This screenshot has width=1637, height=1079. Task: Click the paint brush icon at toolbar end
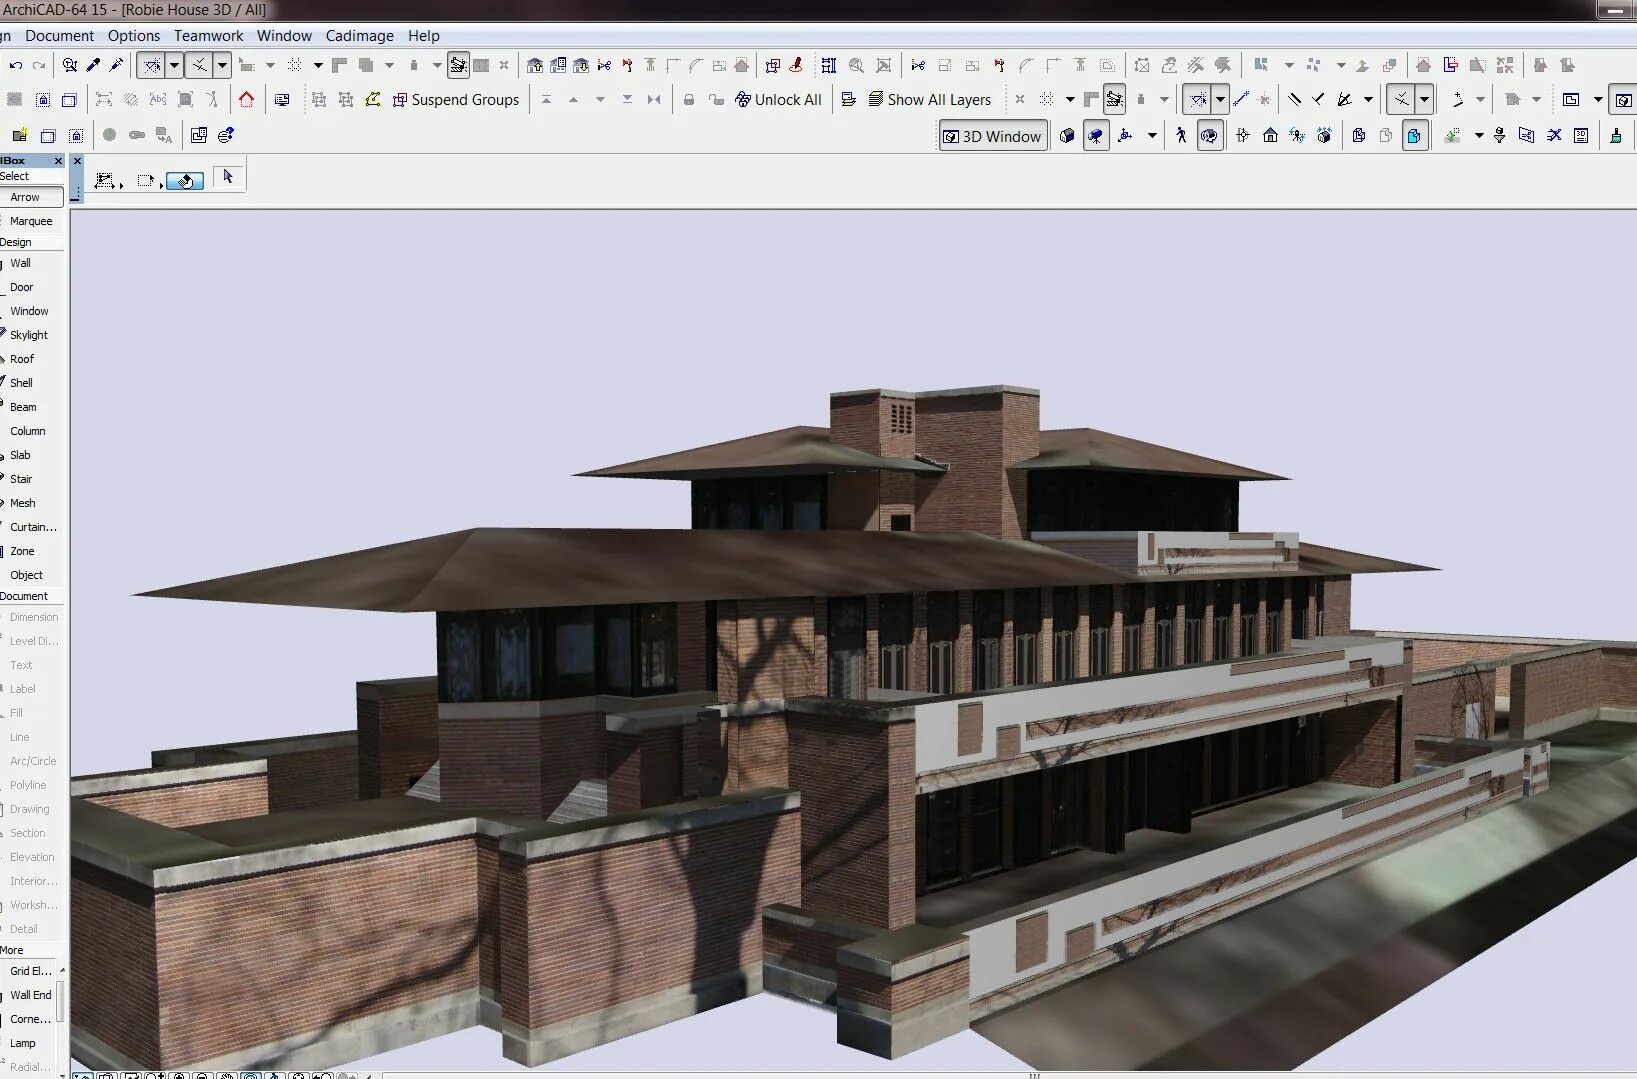click(x=1616, y=135)
